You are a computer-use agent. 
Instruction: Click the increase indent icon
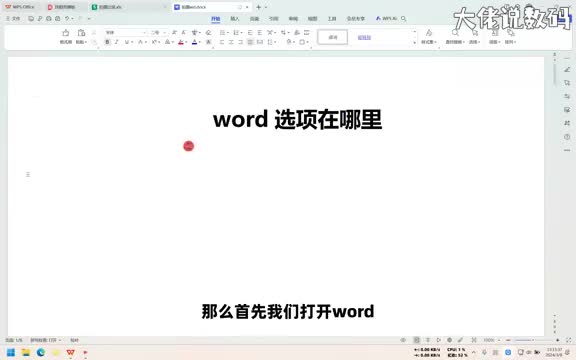pyautogui.click(x=259, y=33)
